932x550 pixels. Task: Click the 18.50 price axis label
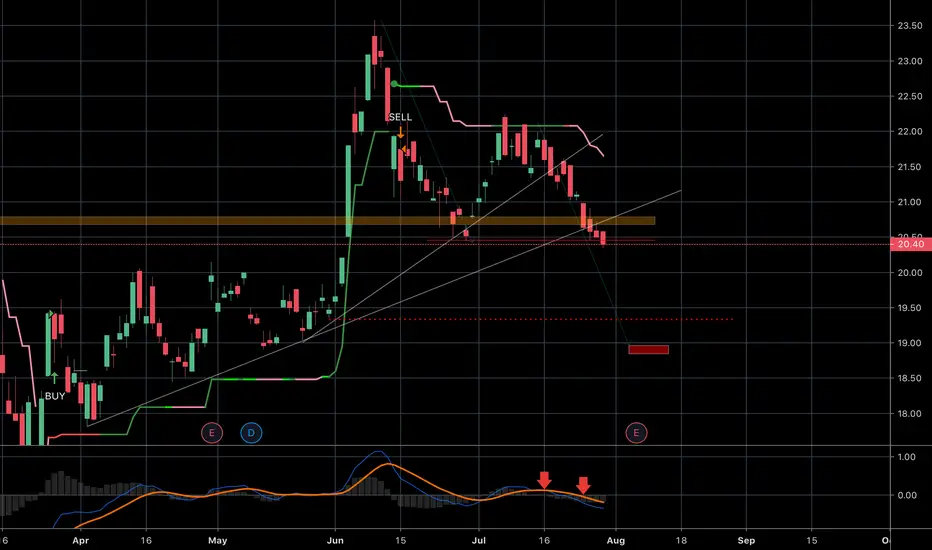click(910, 378)
